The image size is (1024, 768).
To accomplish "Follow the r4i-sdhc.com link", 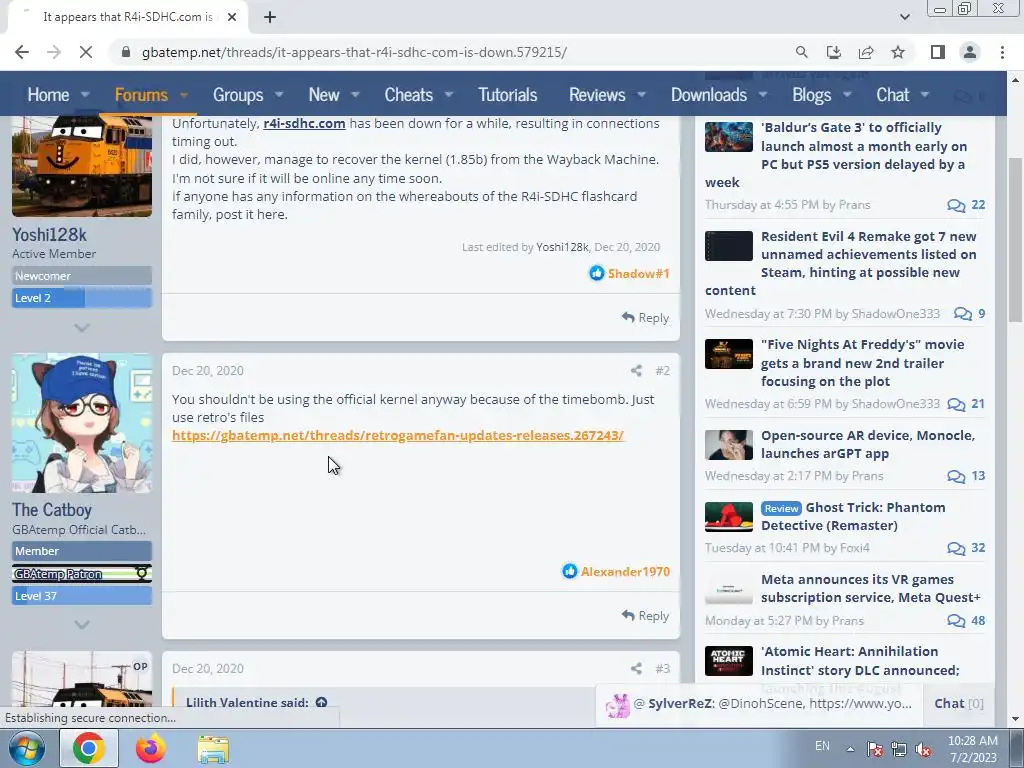I will [x=304, y=123].
